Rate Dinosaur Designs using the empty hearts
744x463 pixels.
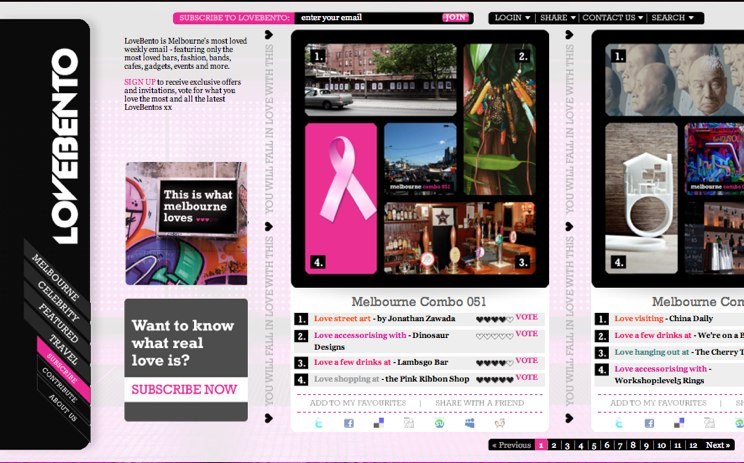[x=494, y=336]
